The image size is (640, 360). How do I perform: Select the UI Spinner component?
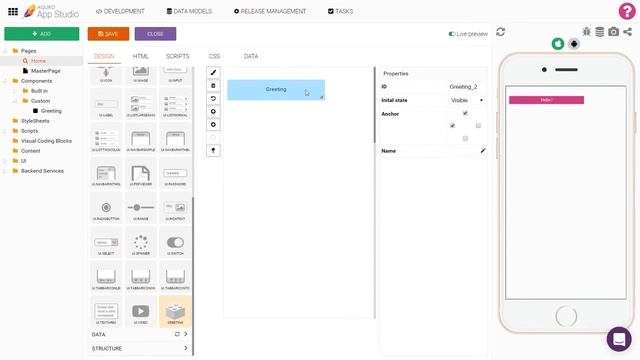click(x=140, y=244)
